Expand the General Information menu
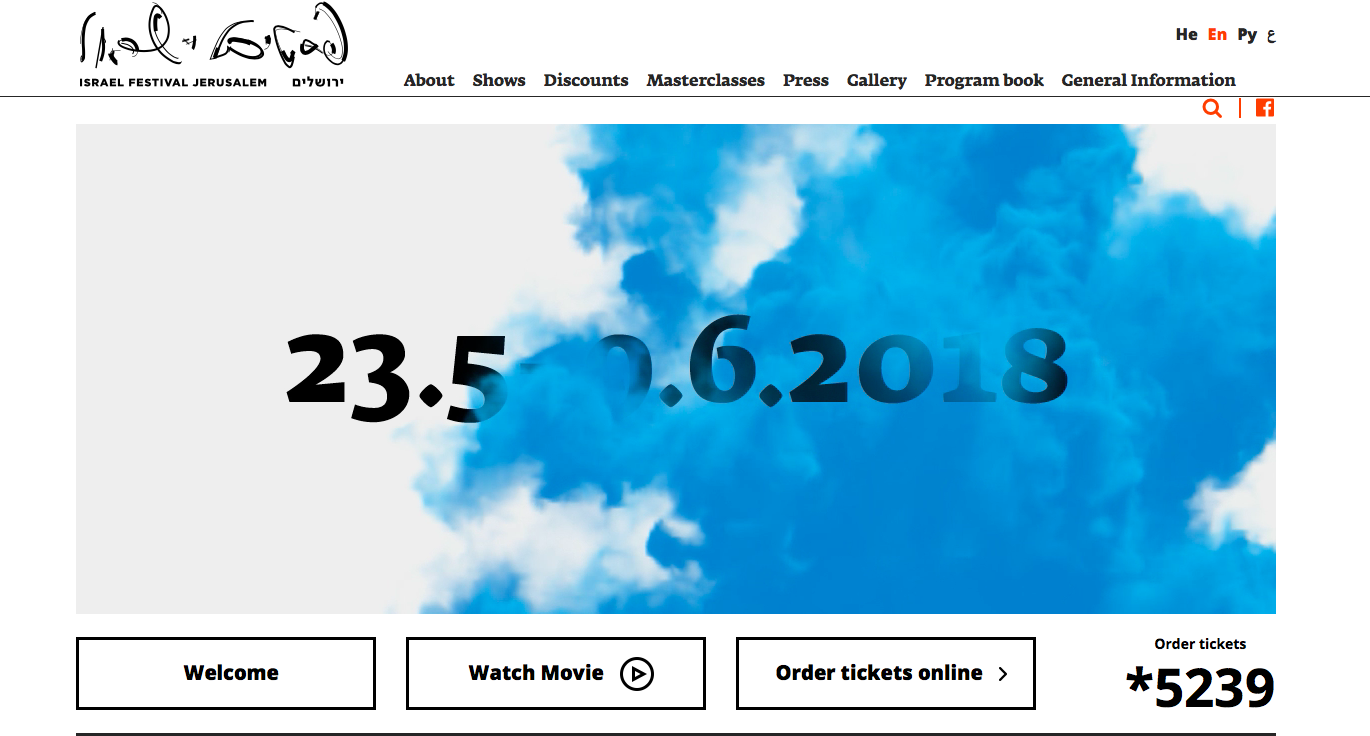 pyautogui.click(x=1149, y=80)
